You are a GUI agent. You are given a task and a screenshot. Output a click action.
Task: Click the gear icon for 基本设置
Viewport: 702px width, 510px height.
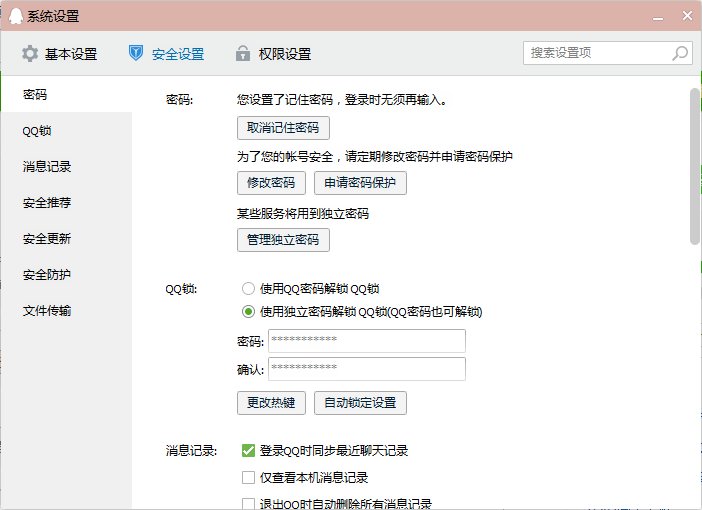(30, 54)
